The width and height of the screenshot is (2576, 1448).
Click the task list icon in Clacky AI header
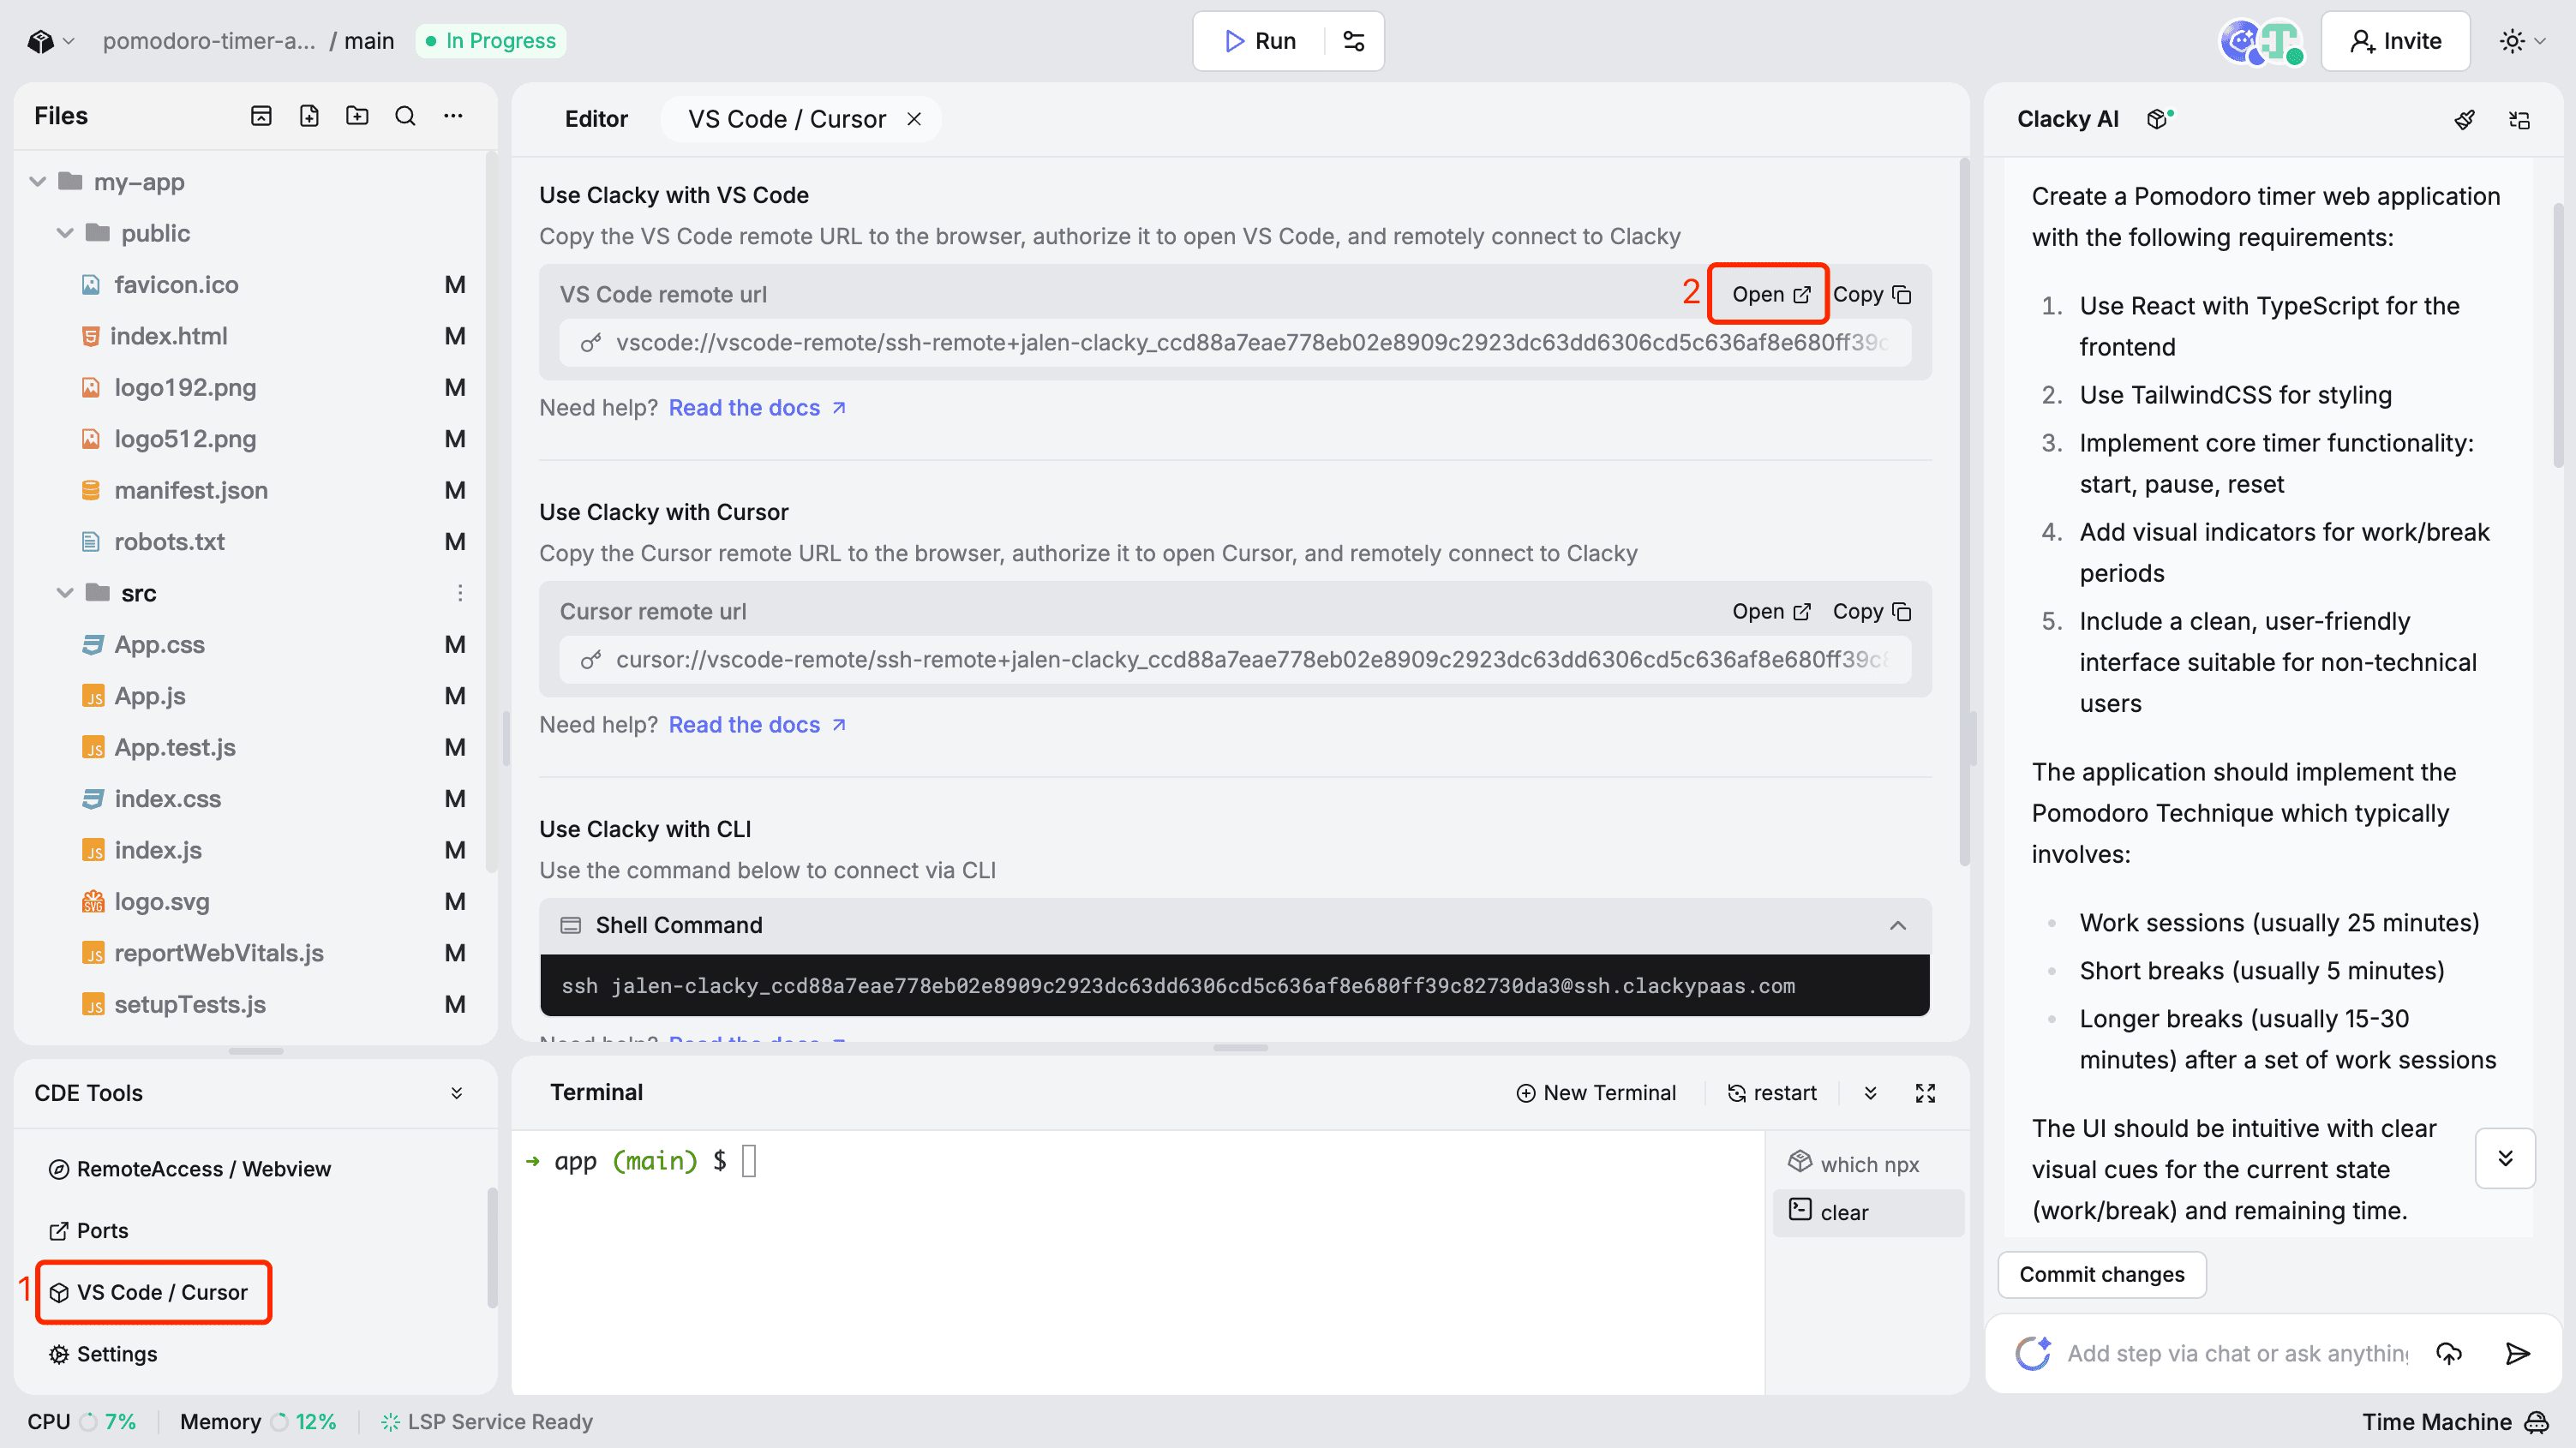coord(2519,120)
